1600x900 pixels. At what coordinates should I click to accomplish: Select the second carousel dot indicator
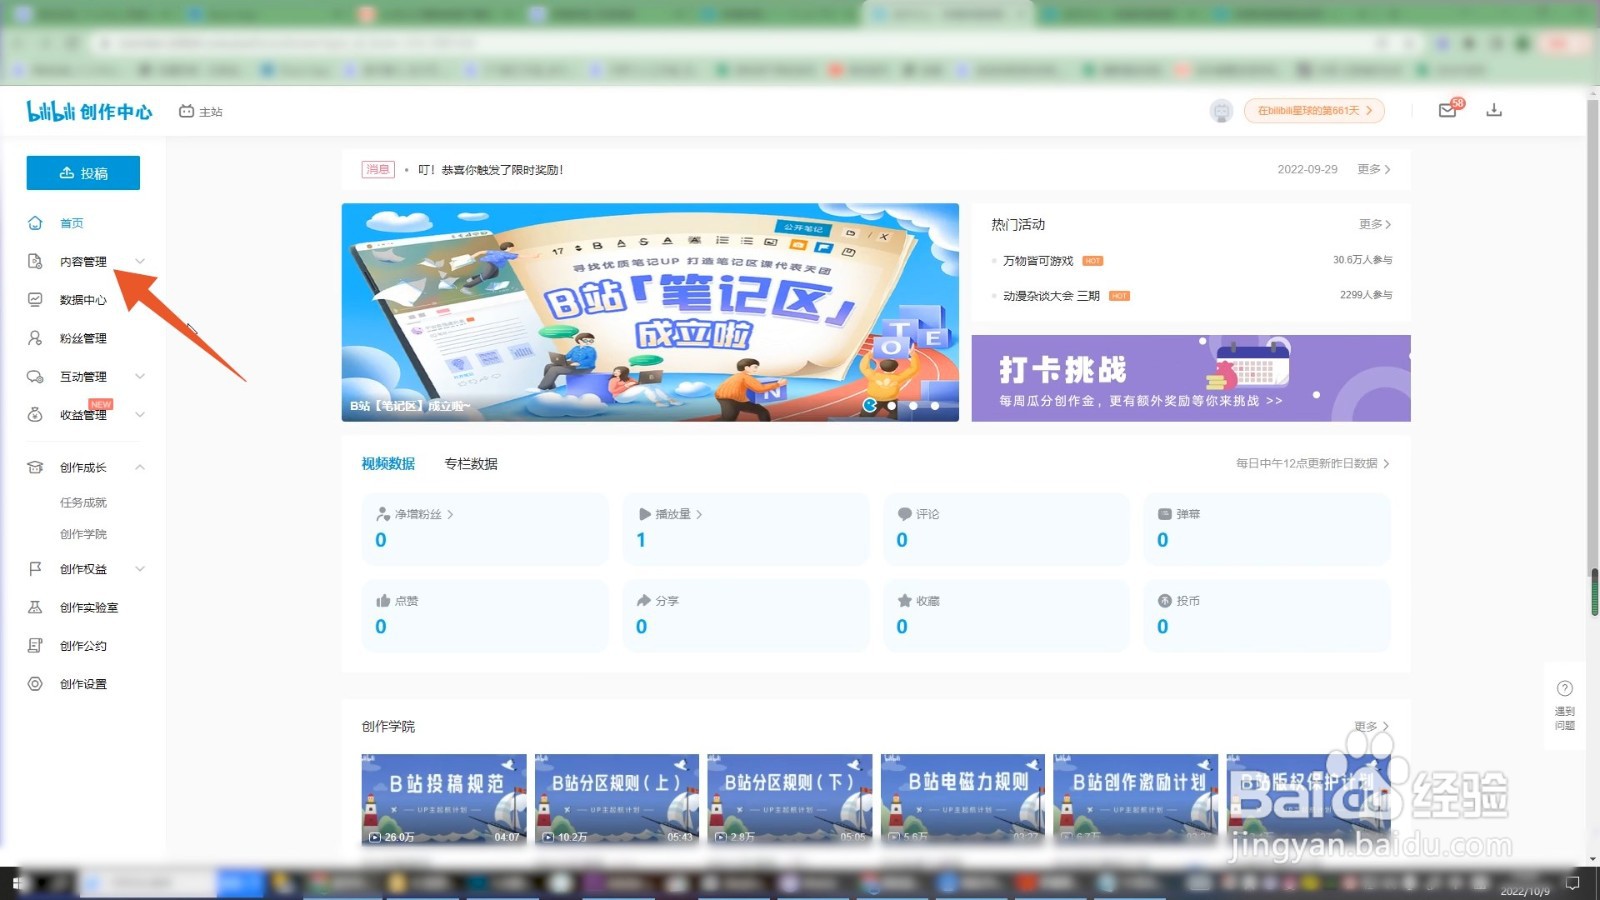click(891, 406)
